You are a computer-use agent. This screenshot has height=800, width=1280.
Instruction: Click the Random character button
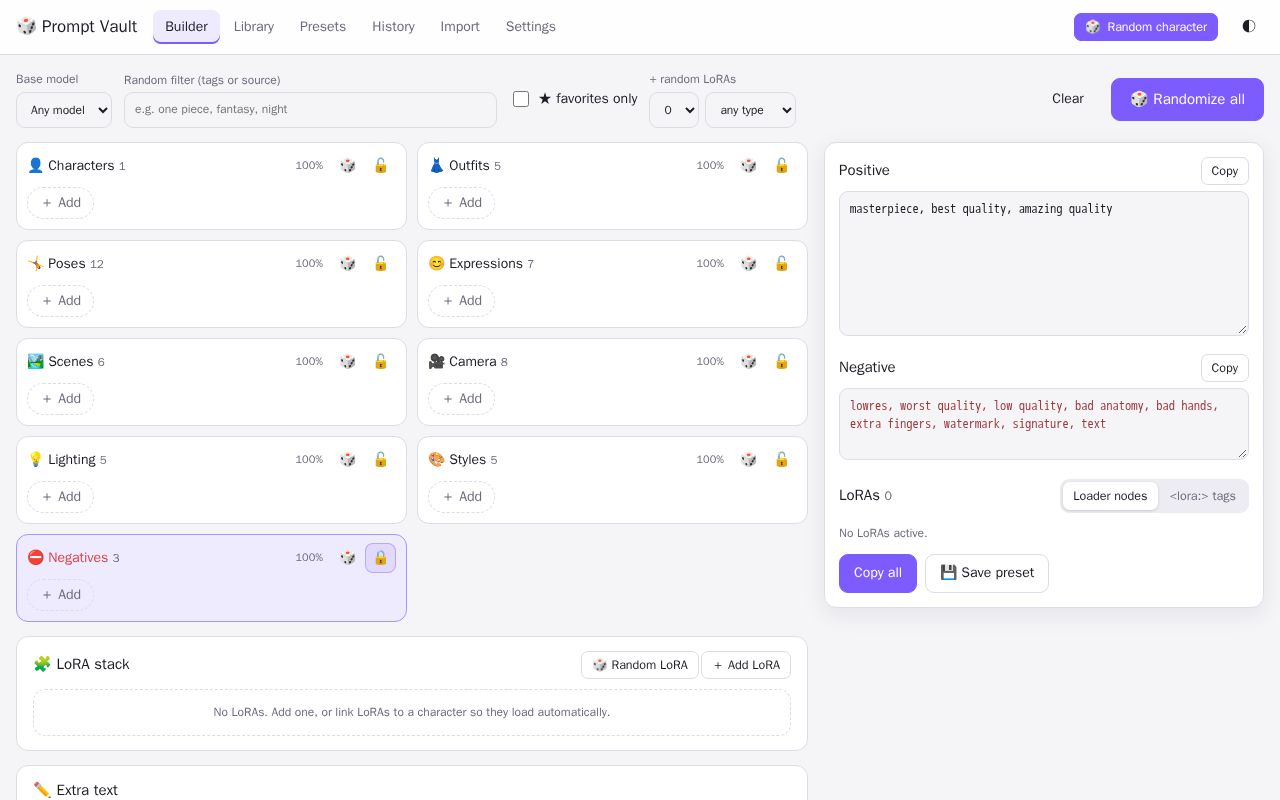click(1146, 27)
